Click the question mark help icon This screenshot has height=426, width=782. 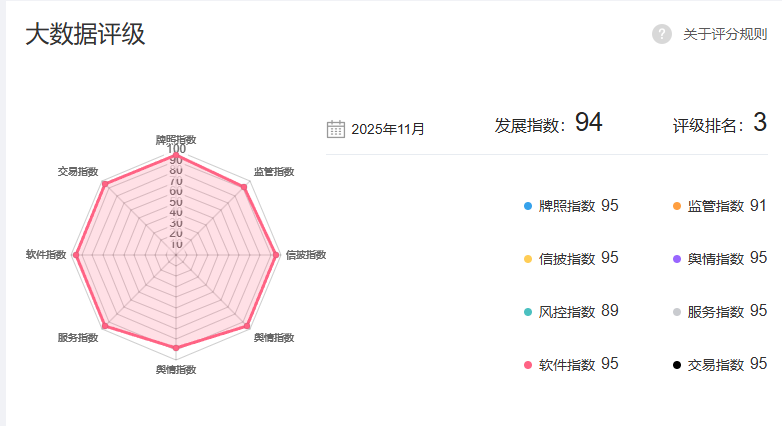pos(662,34)
